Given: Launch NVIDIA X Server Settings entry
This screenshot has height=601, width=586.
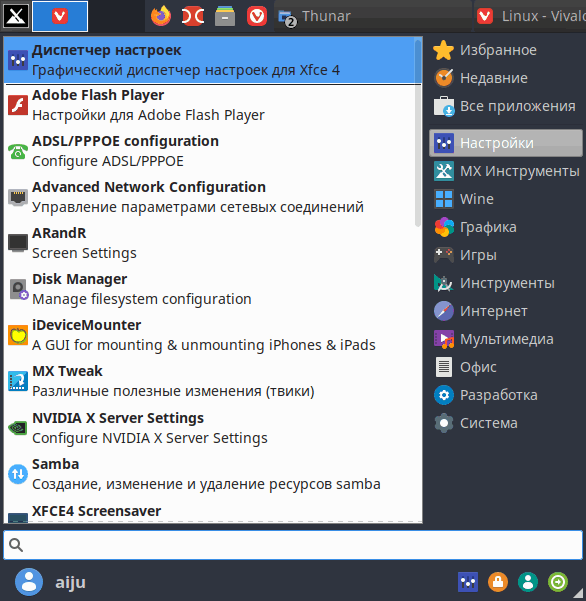Looking at the screenshot, I should (x=213, y=428).
